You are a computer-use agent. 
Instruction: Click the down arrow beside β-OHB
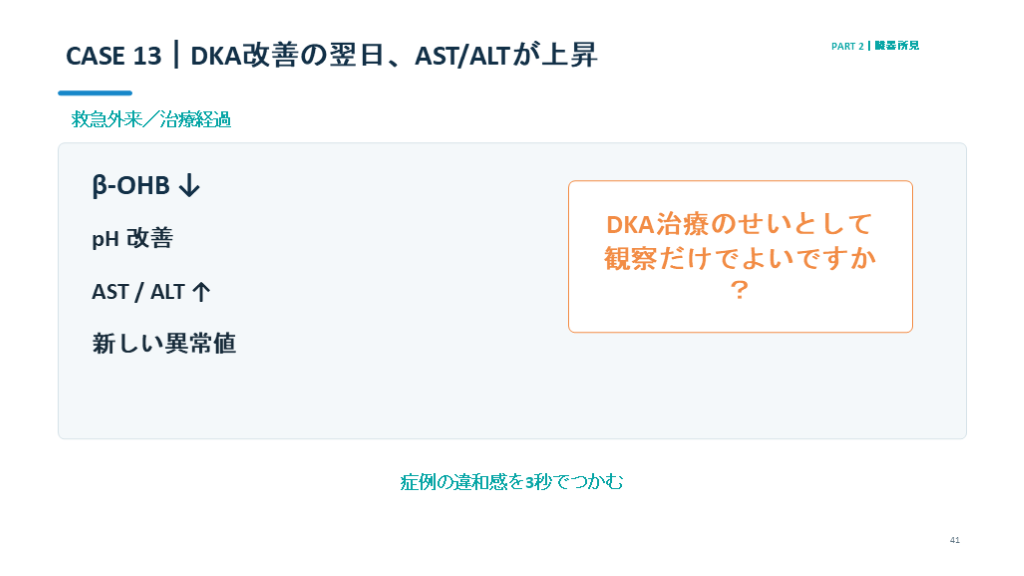[x=189, y=185]
